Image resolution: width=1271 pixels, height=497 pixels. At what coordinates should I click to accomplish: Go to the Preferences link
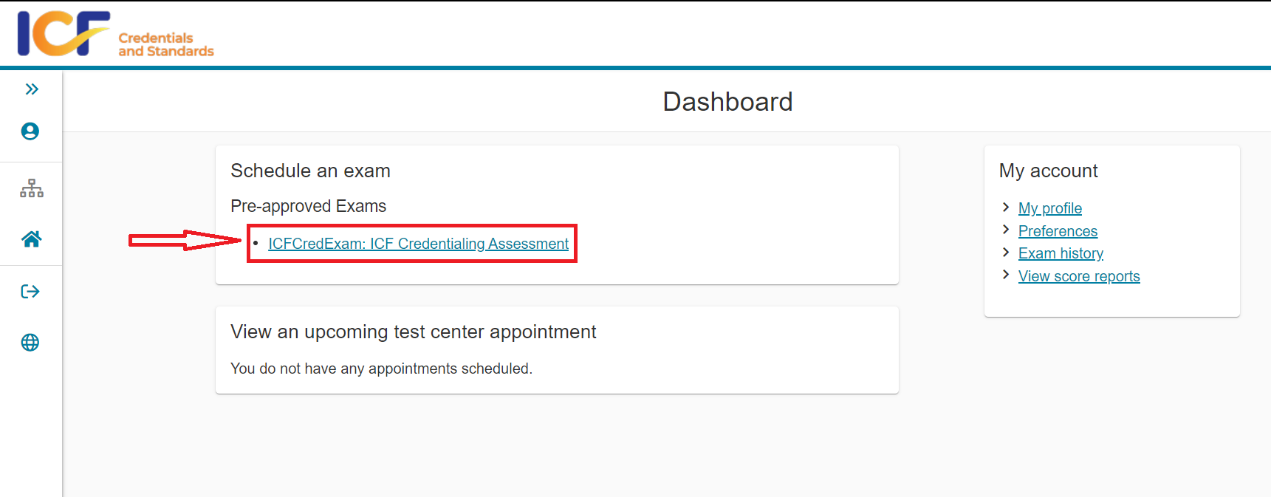[x=1057, y=231]
